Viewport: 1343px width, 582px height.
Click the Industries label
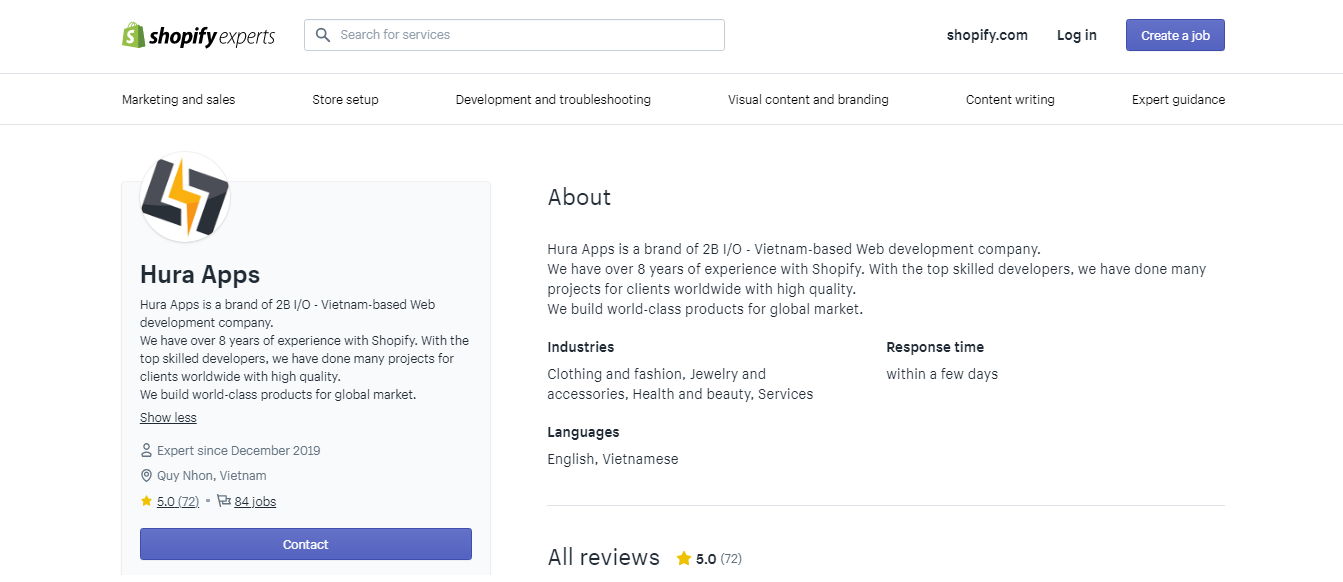click(x=581, y=347)
